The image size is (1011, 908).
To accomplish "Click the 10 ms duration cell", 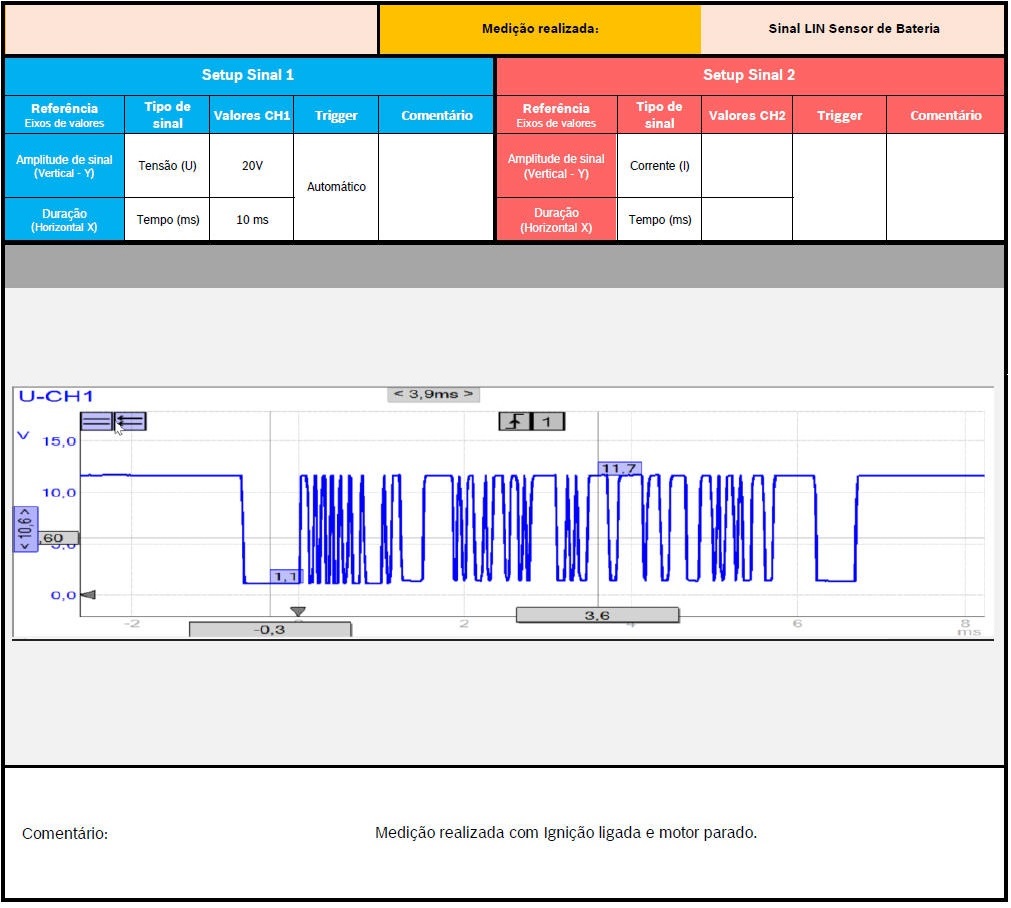I will [252, 219].
